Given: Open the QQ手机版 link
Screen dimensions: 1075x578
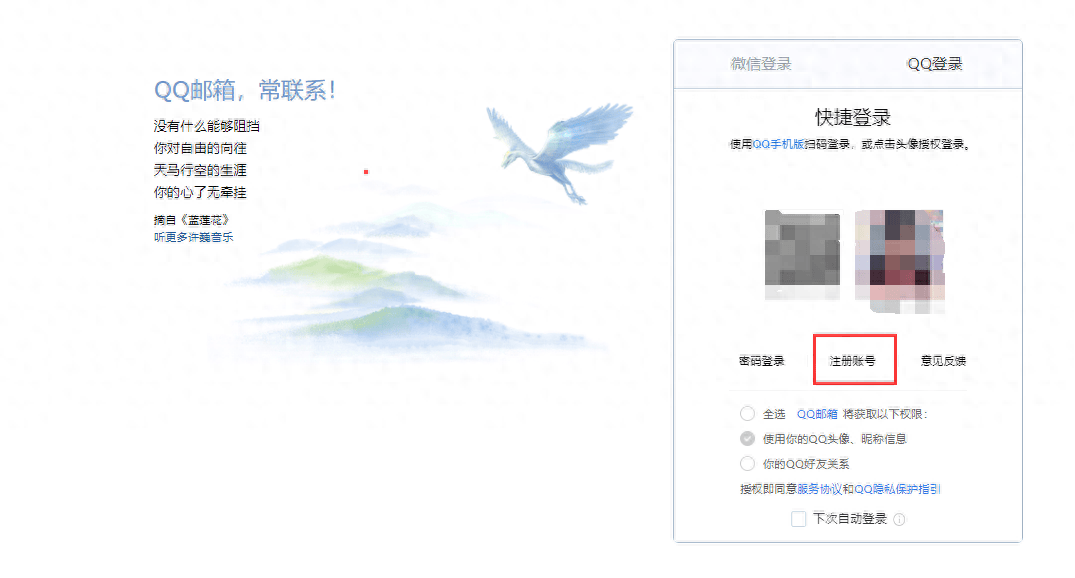Looking at the screenshot, I should [778, 144].
